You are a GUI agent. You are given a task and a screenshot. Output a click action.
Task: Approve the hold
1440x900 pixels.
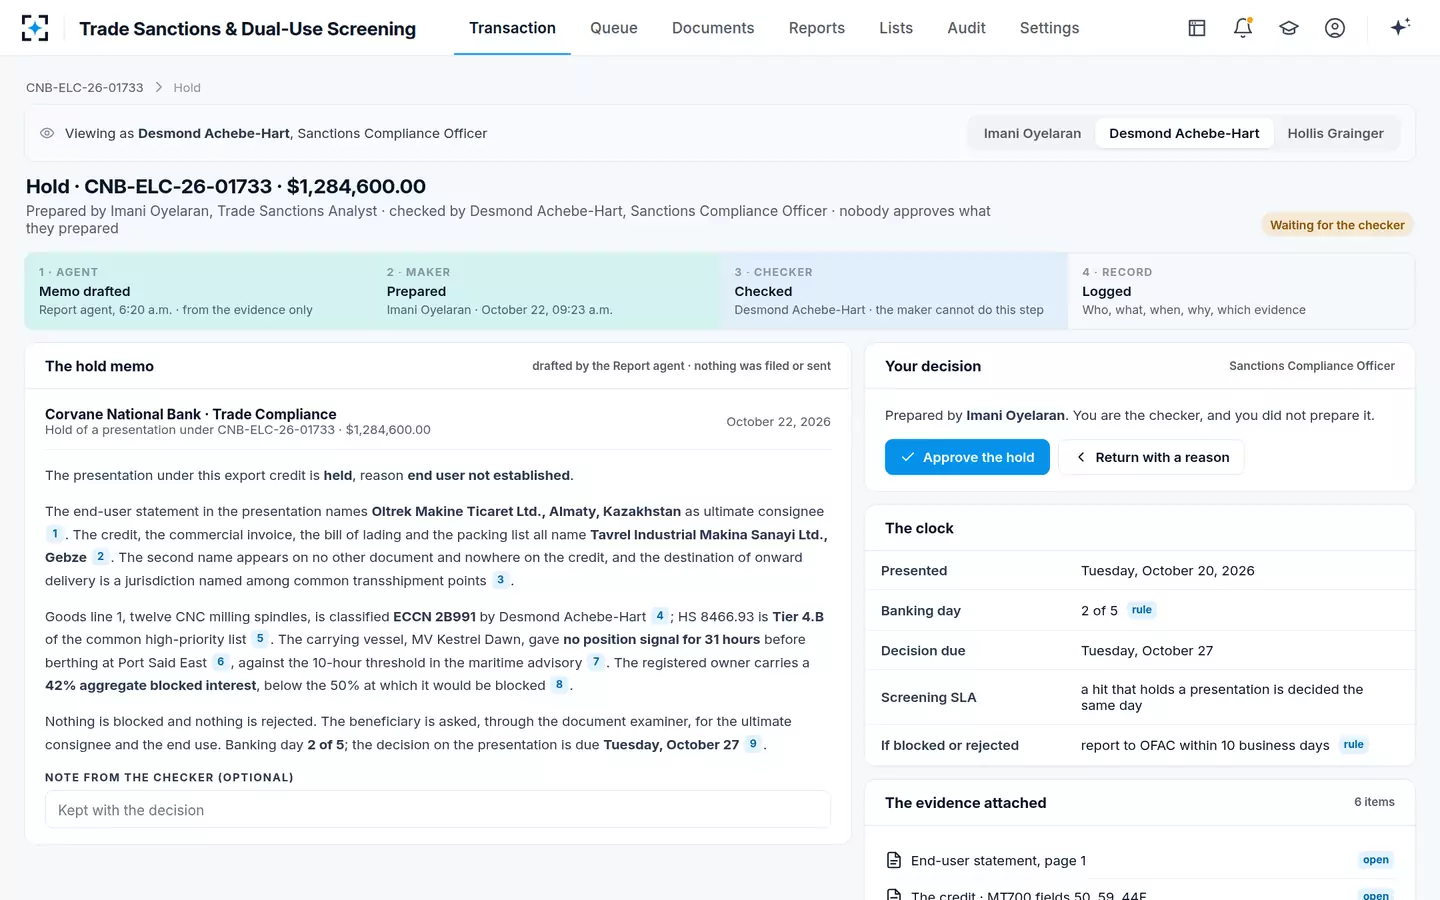pos(967,457)
